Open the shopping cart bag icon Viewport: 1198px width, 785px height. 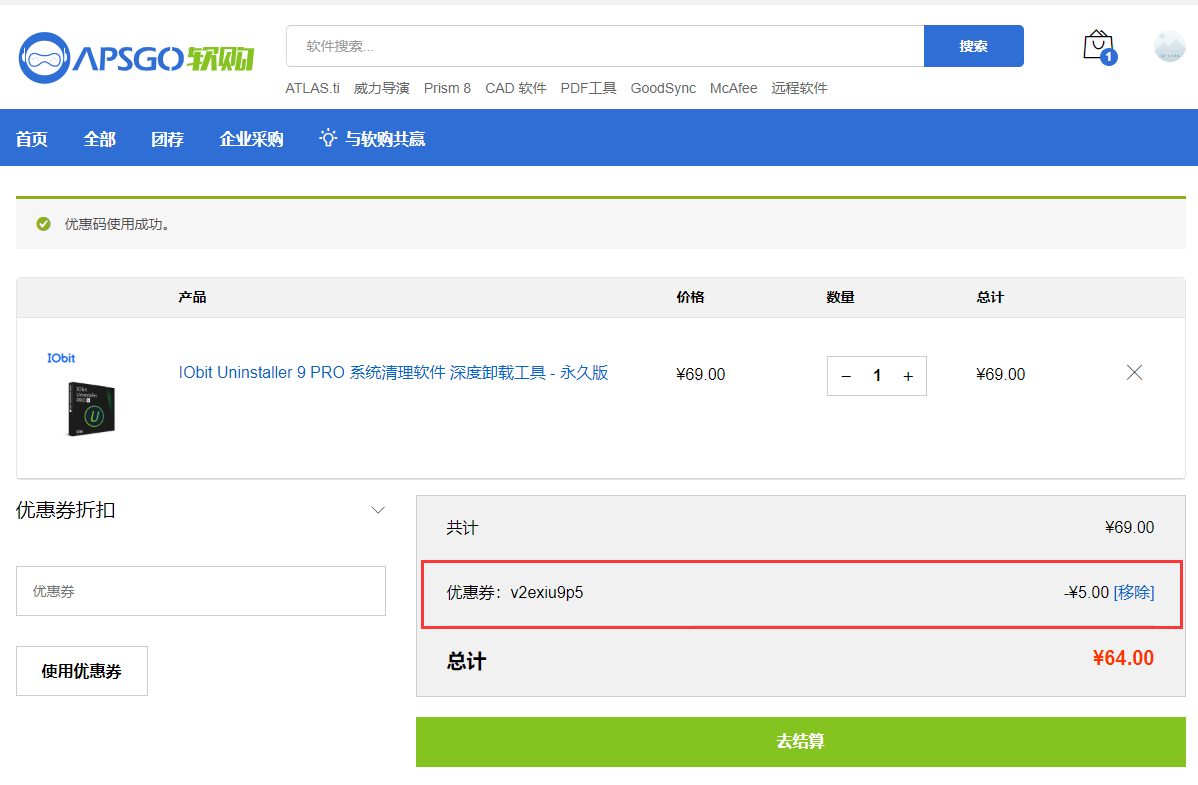pos(1097,46)
